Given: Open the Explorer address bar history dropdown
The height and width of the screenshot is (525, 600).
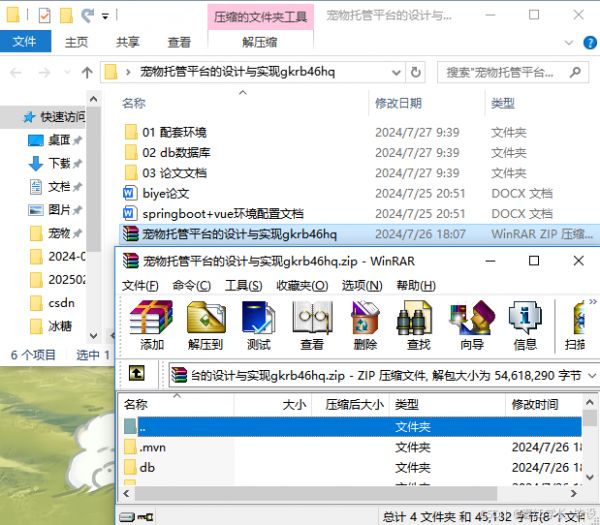Looking at the screenshot, I should 397,72.
